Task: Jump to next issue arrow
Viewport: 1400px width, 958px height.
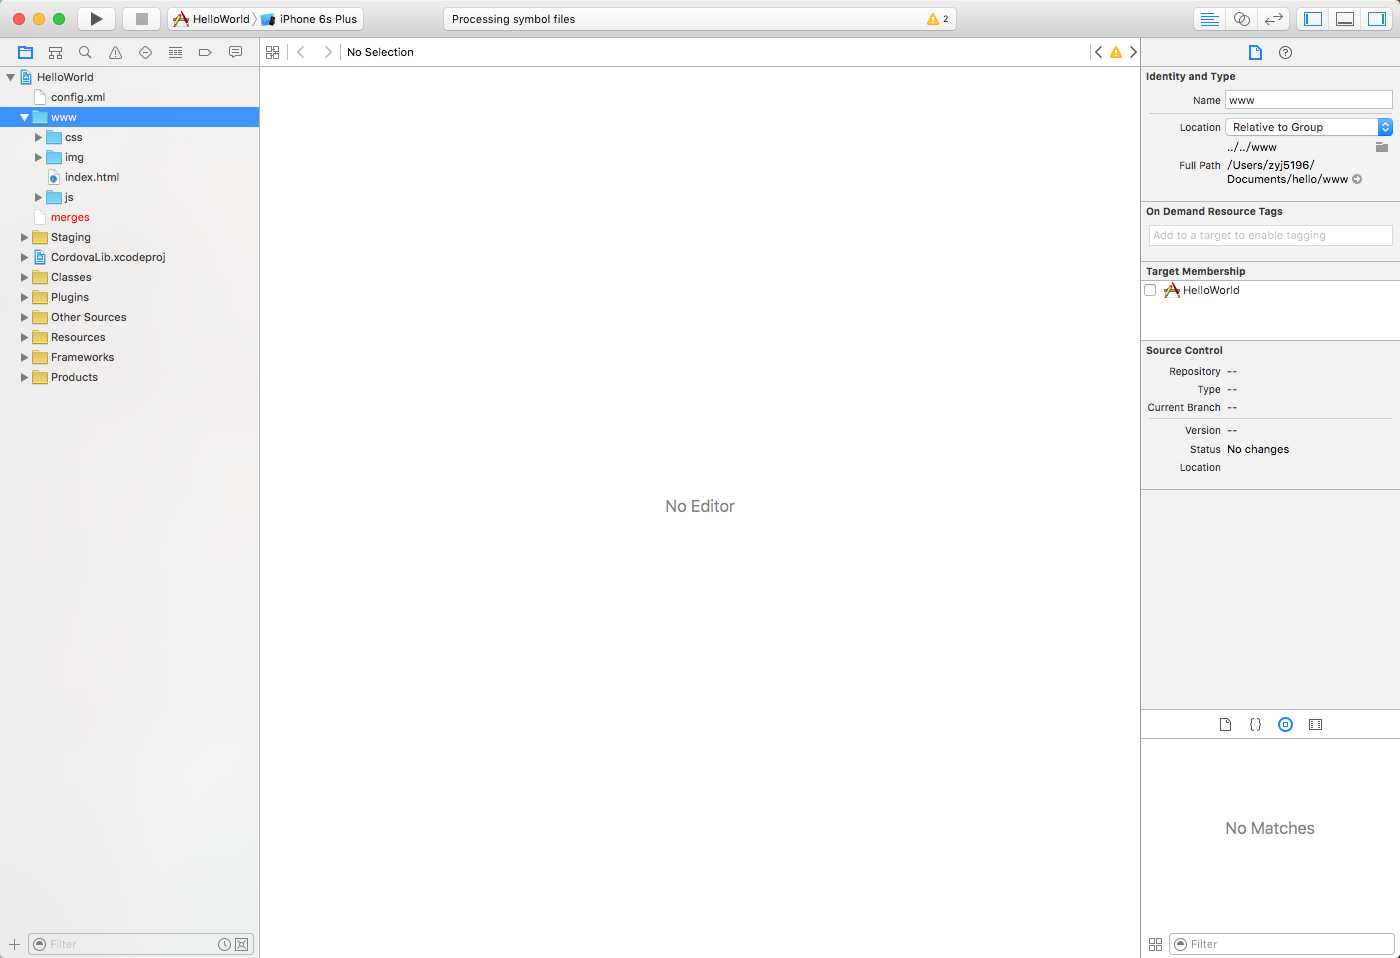Action: click(1133, 52)
